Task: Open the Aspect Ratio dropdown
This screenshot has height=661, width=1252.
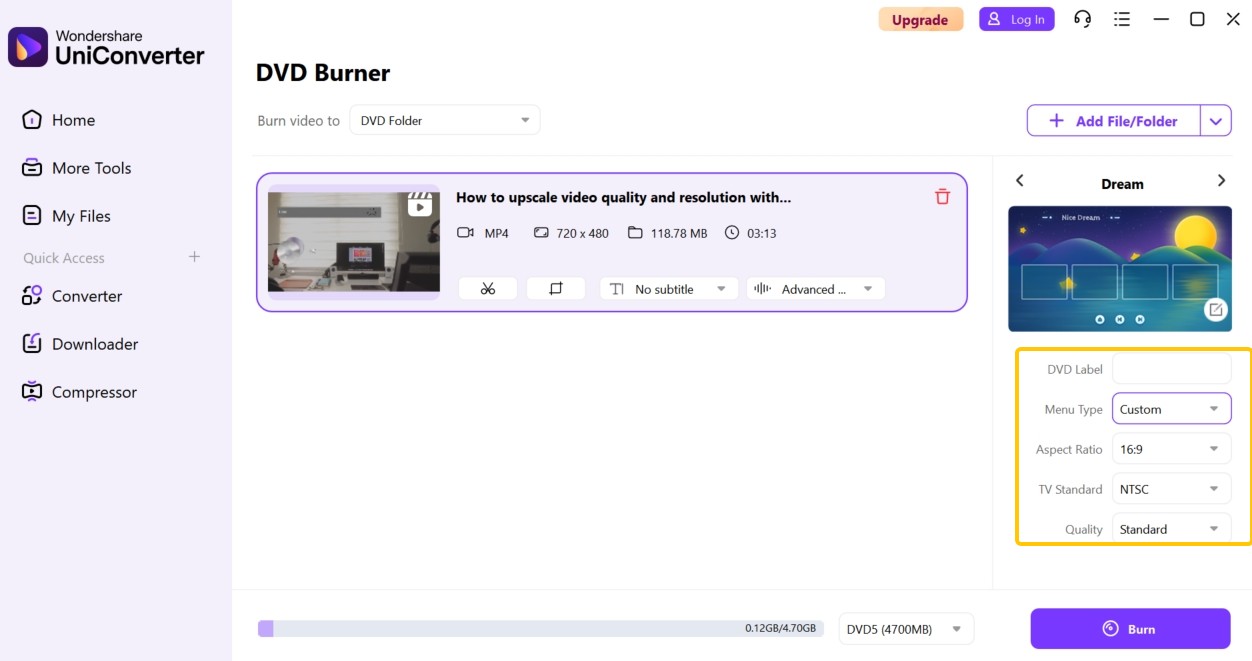Action: (x=1172, y=449)
